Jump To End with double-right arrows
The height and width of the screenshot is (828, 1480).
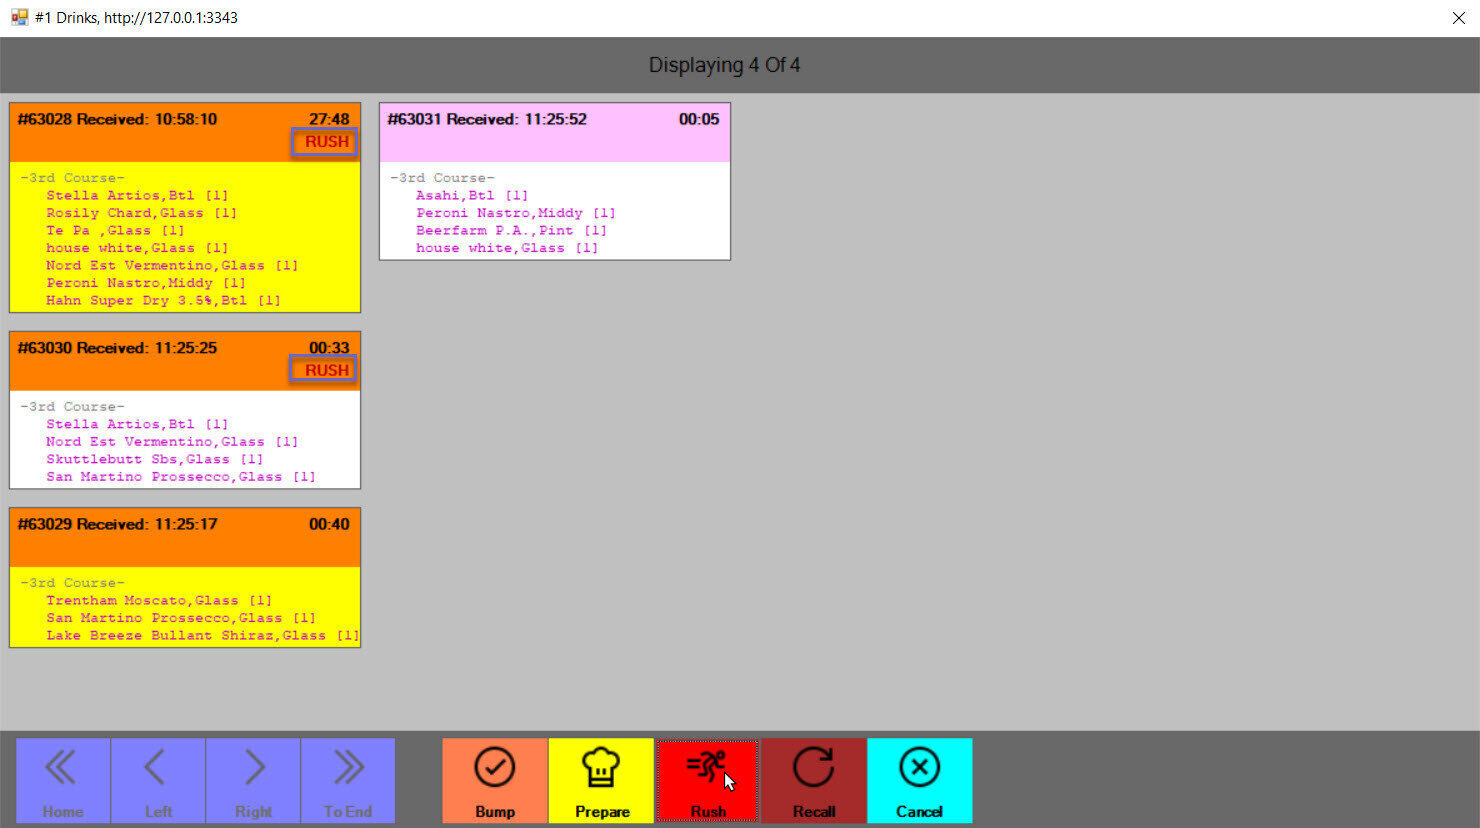348,781
